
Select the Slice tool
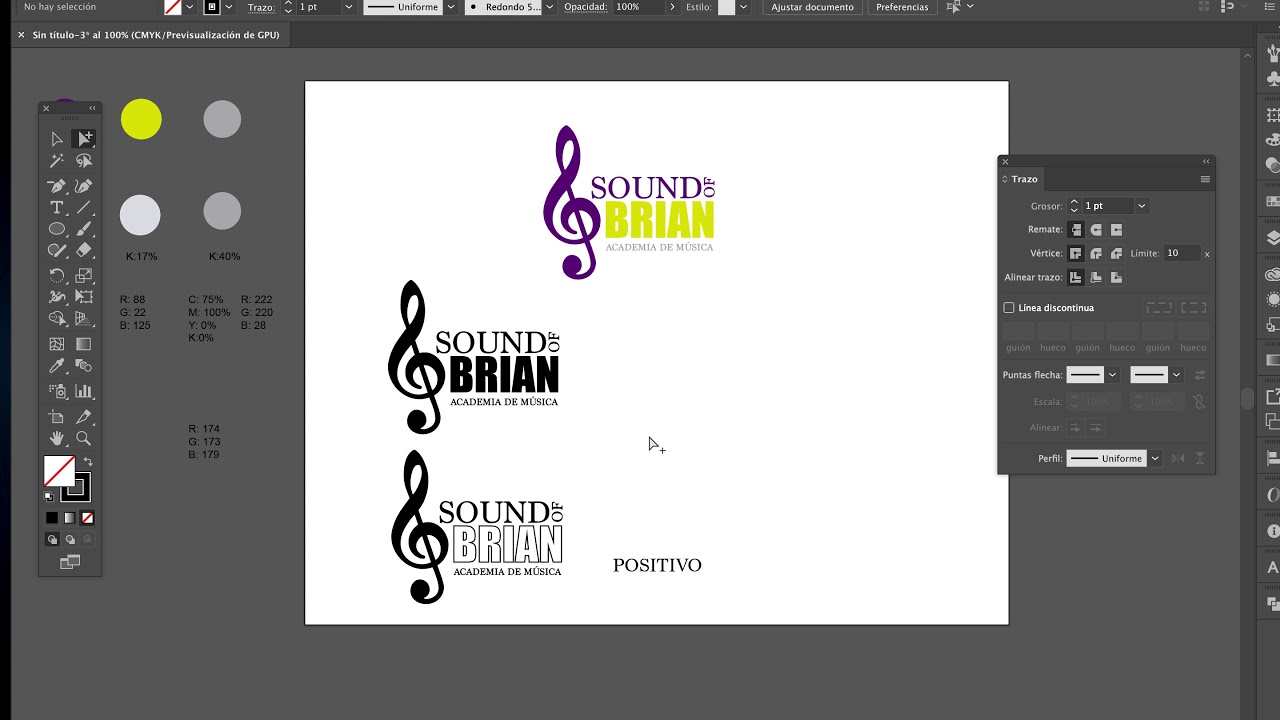click(x=84, y=417)
